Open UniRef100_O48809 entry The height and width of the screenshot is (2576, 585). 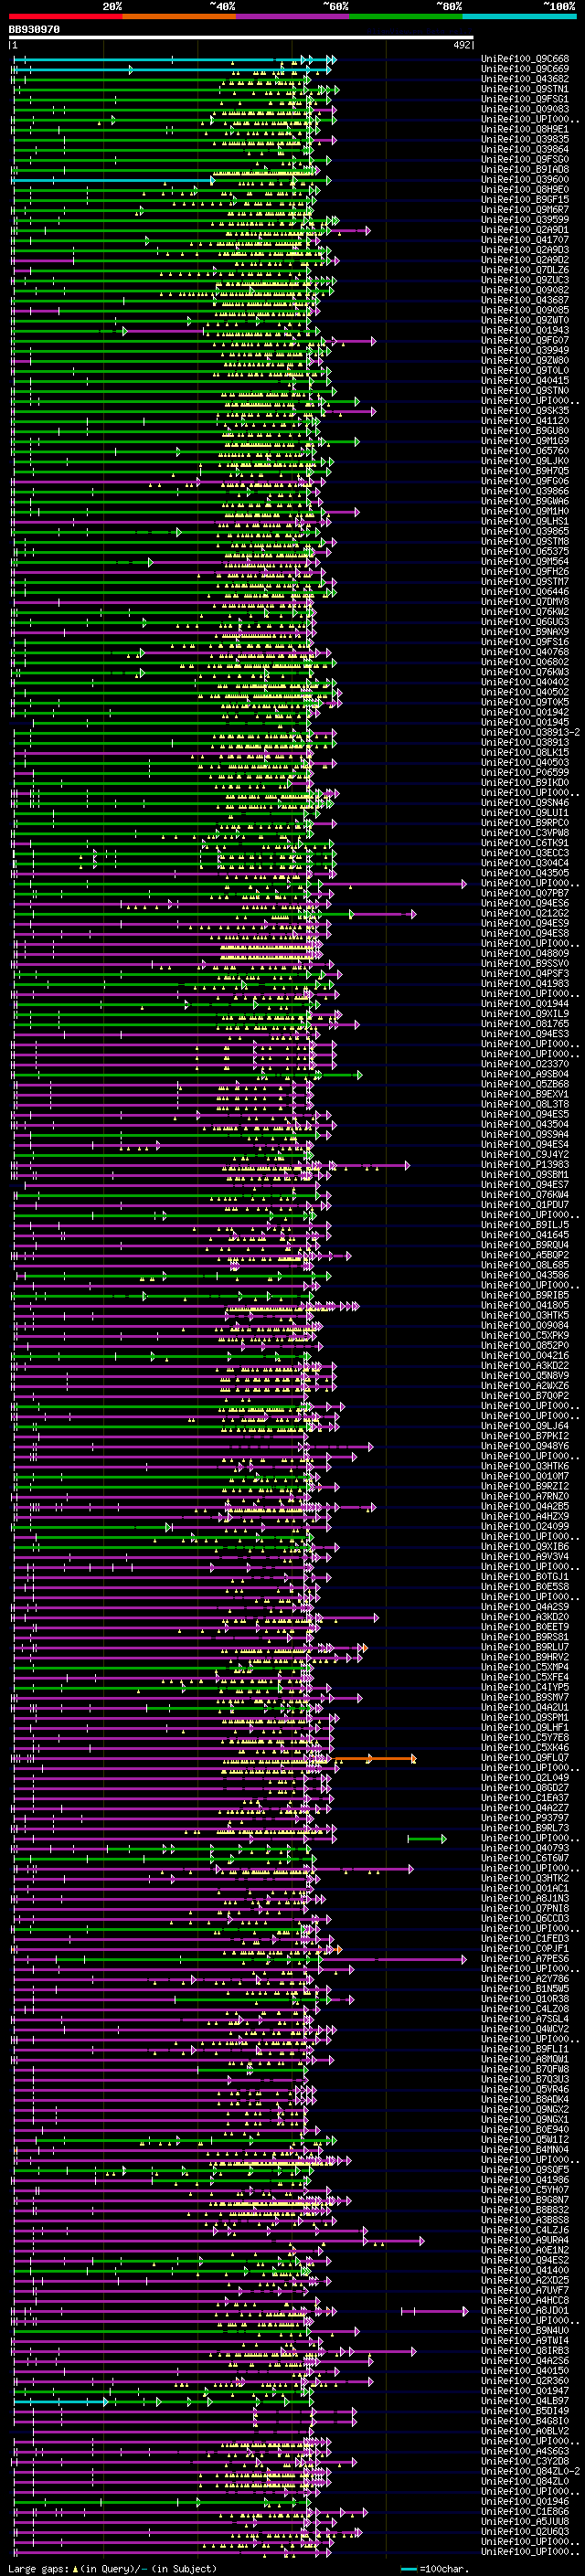click(525, 953)
